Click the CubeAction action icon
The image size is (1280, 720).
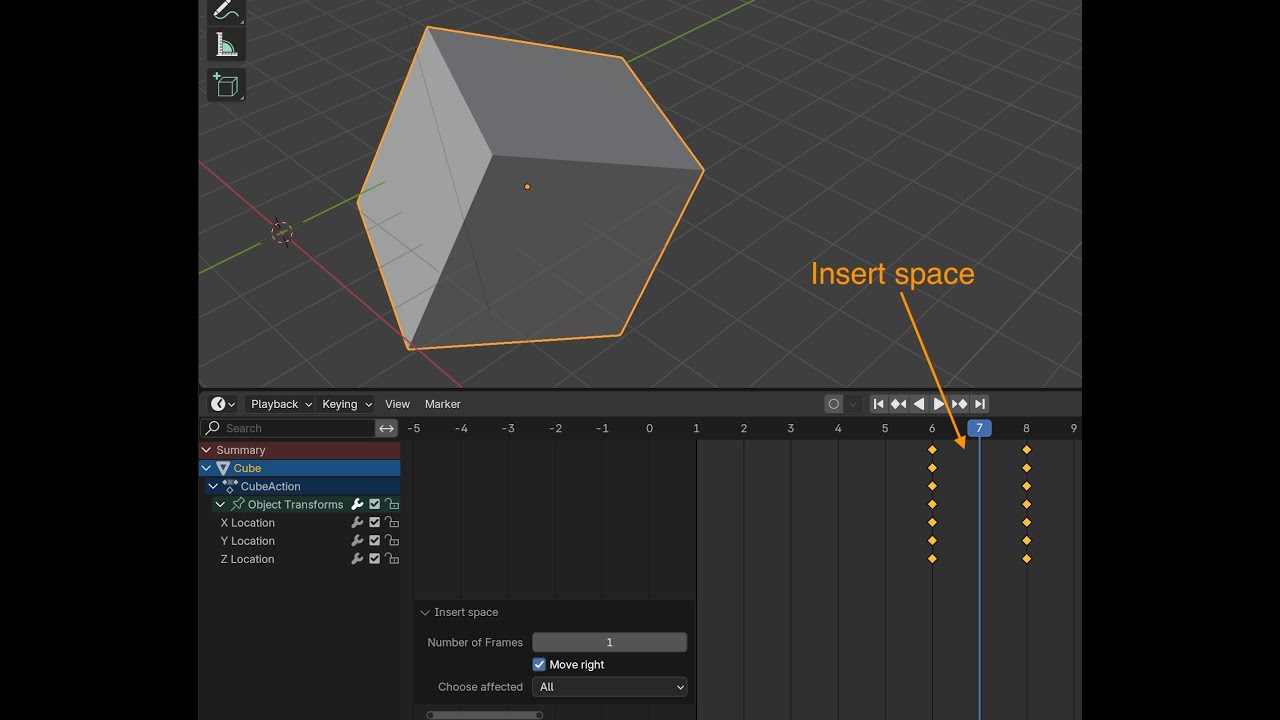pos(230,486)
